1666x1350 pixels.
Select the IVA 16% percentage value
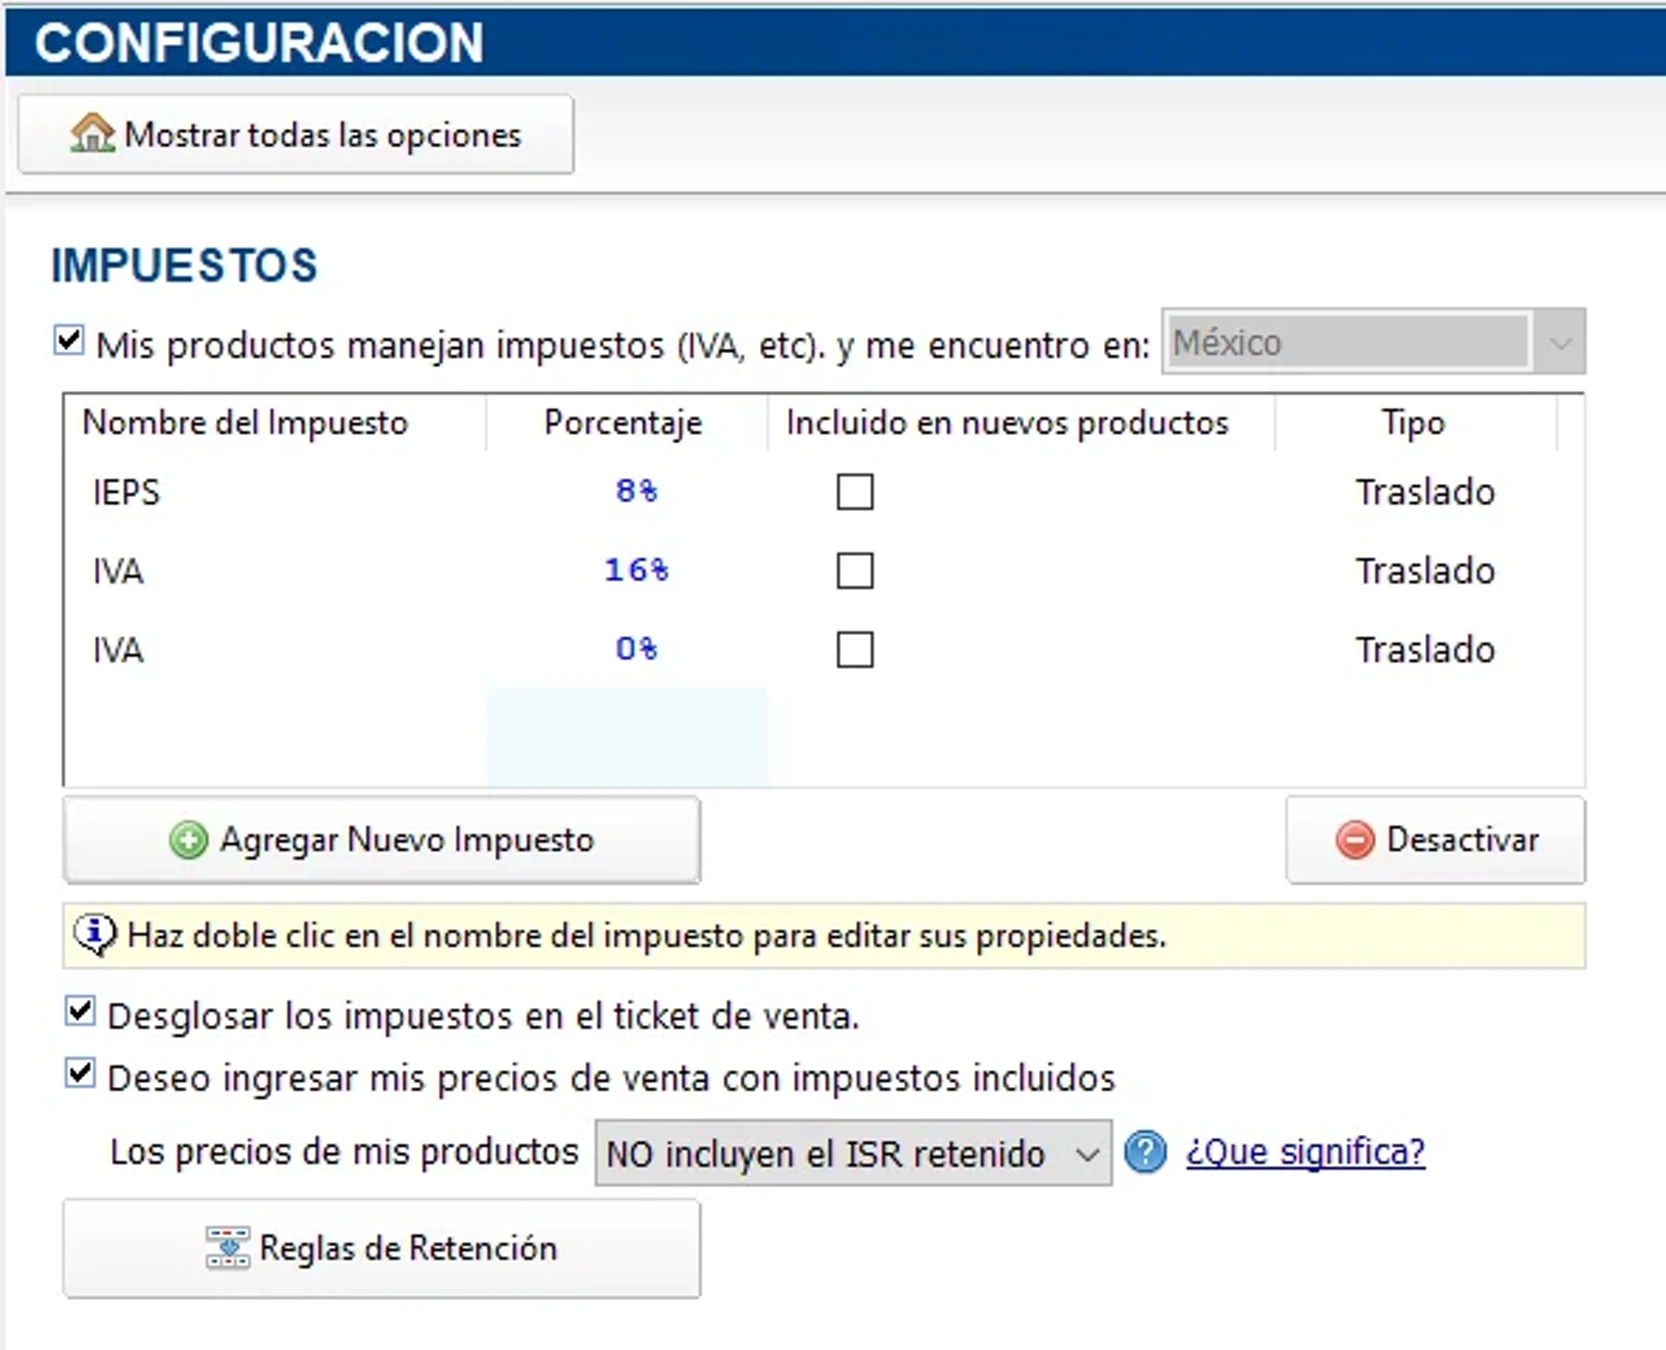click(x=636, y=570)
